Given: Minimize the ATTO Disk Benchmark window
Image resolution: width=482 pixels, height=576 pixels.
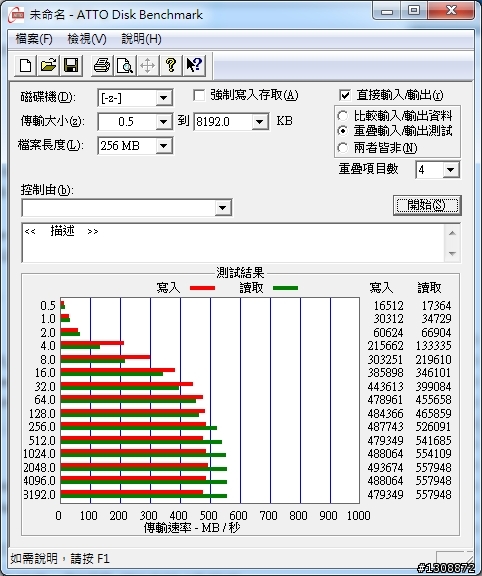Looking at the screenshot, I should pos(387,11).
